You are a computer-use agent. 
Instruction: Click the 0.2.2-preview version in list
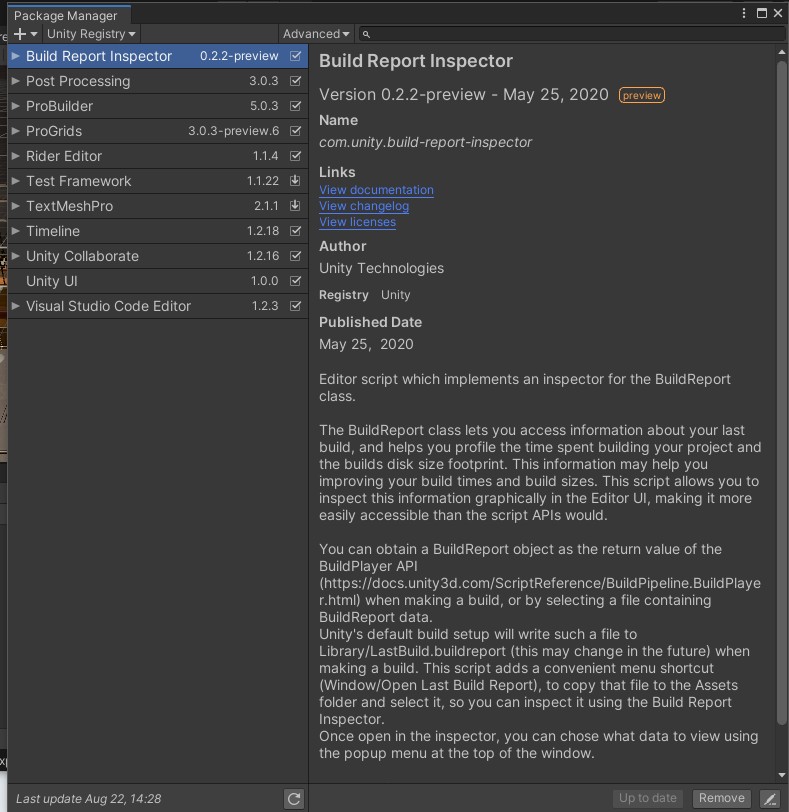point(239,56)
